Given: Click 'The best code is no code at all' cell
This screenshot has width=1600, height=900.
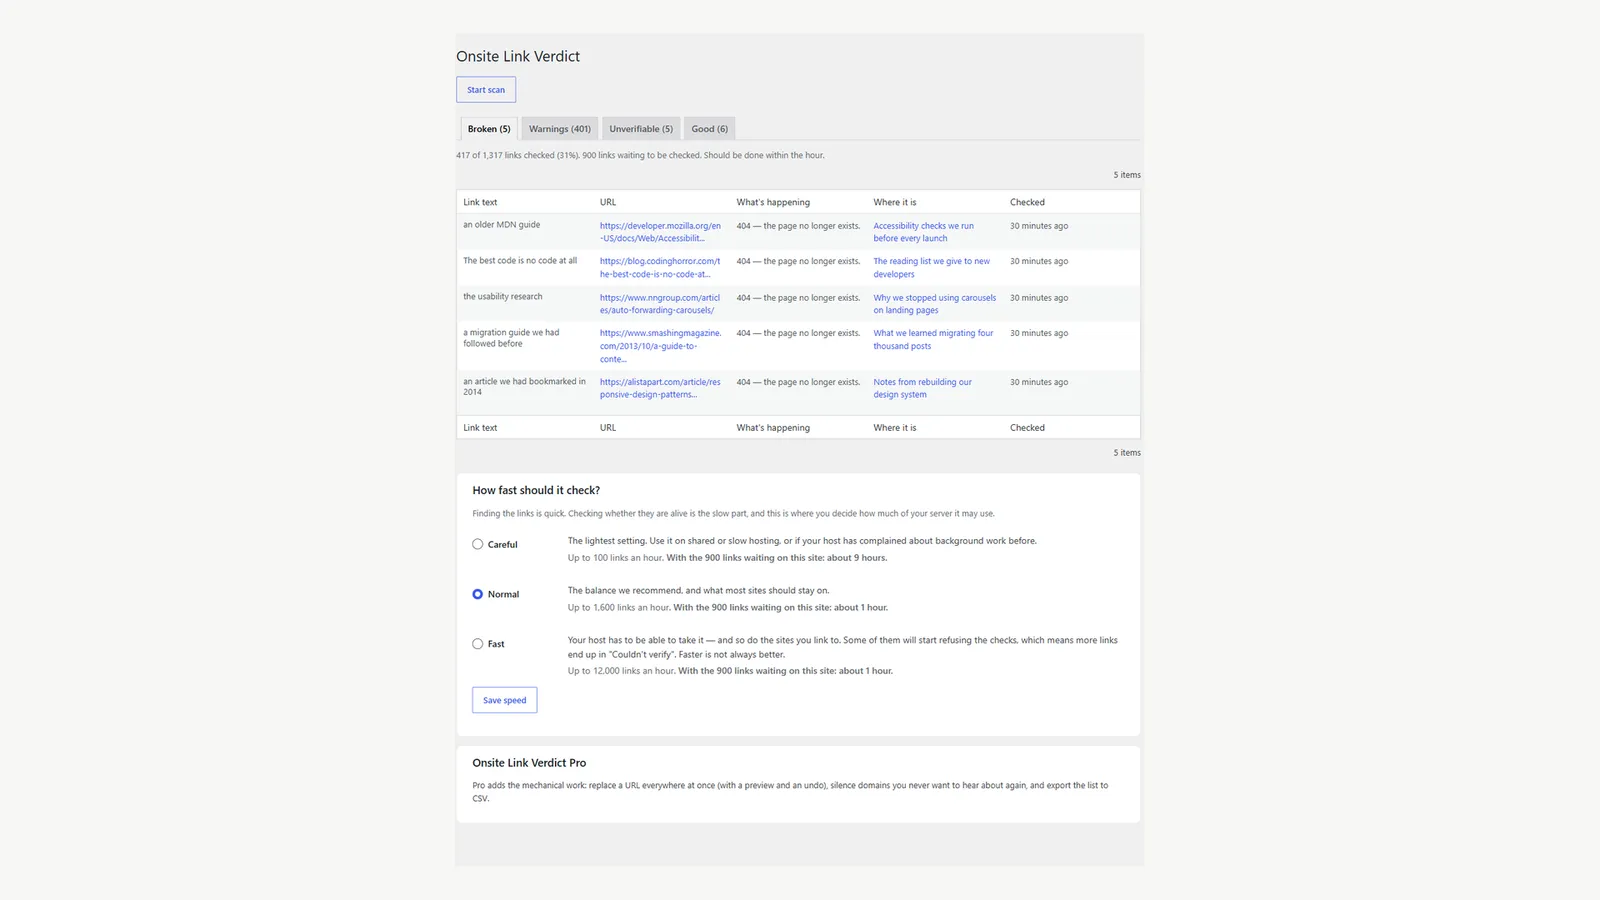Looking at the screenshot, I should point(520,261).
